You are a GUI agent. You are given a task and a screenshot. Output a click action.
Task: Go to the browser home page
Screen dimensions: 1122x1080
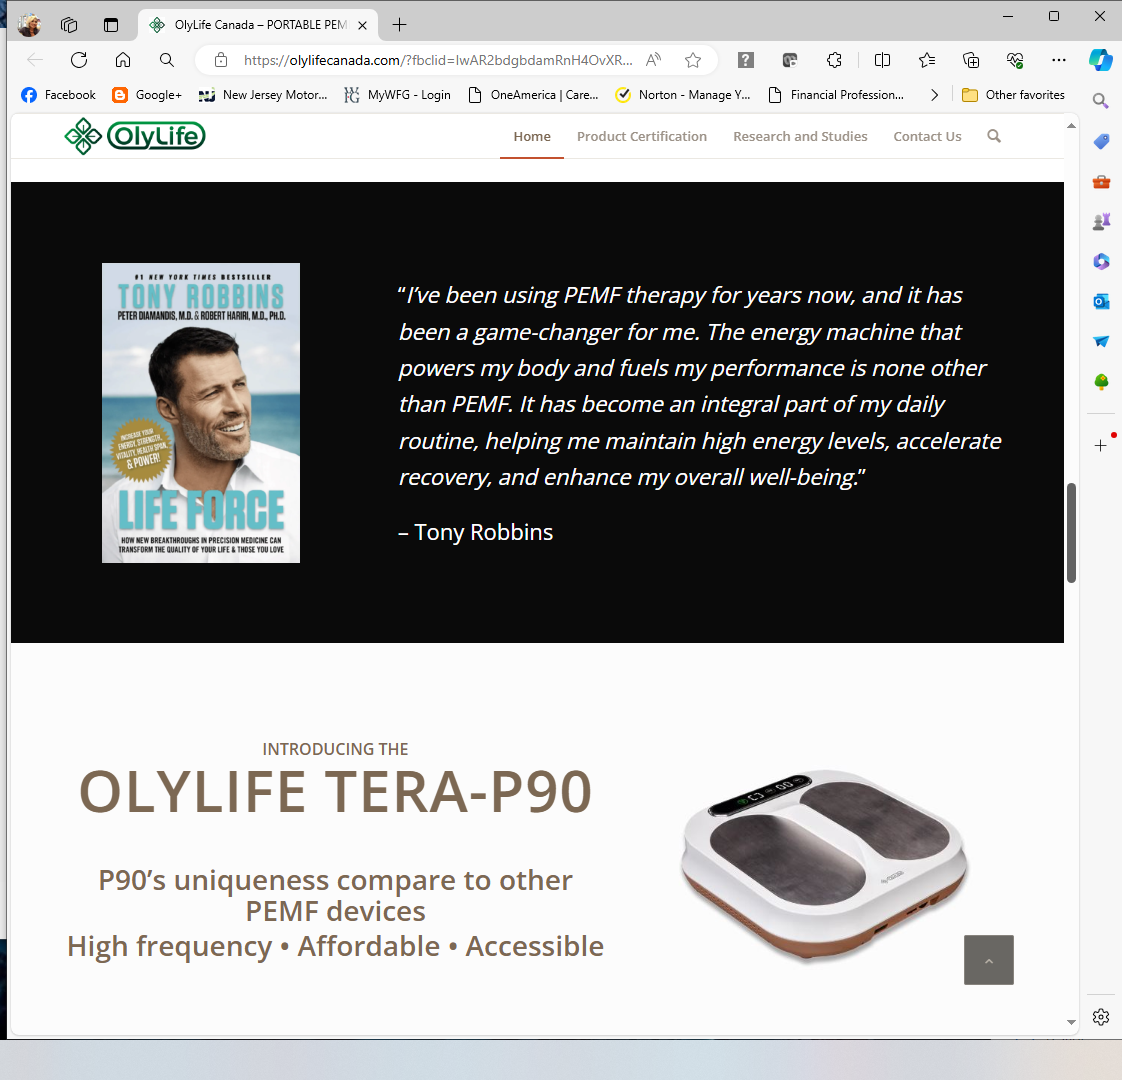tap(123, 60)
